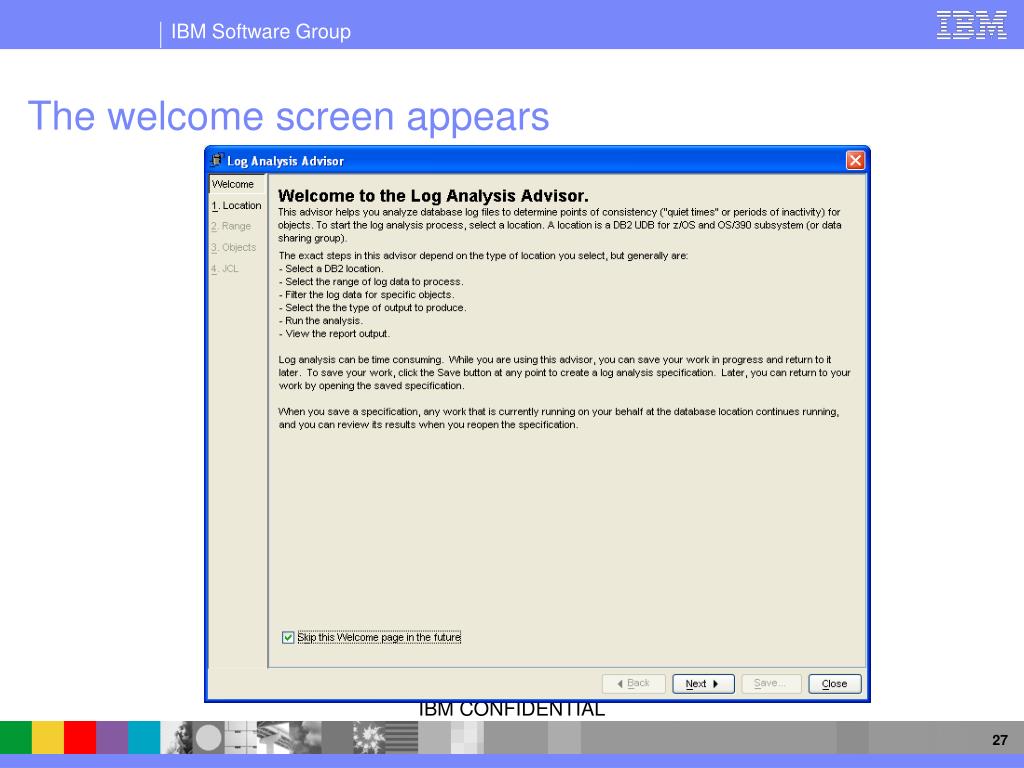
Task: Select the grayed 4. JCL step
Action: coord(225,268)
